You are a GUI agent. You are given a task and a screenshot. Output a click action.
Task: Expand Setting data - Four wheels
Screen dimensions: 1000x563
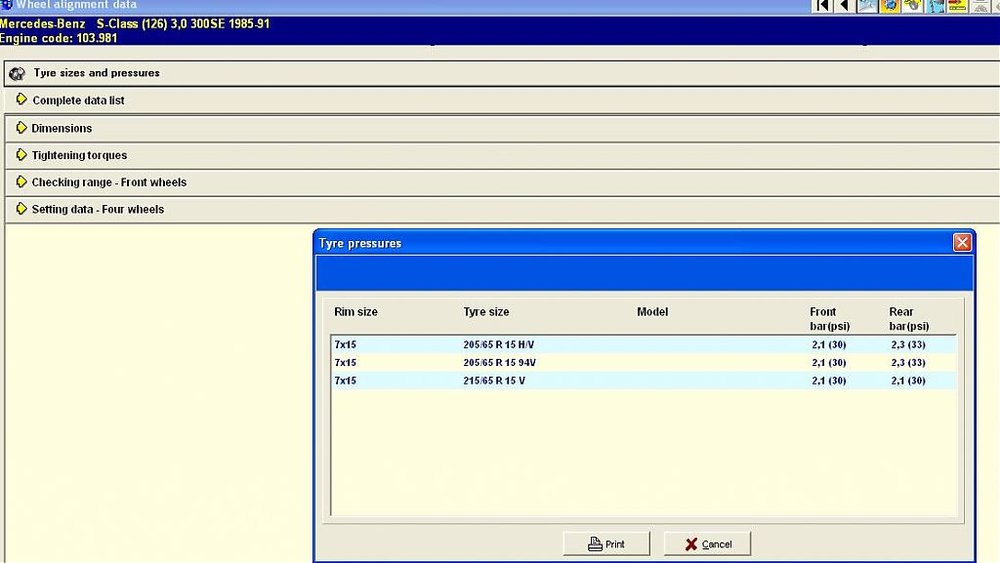coord(502,209)
